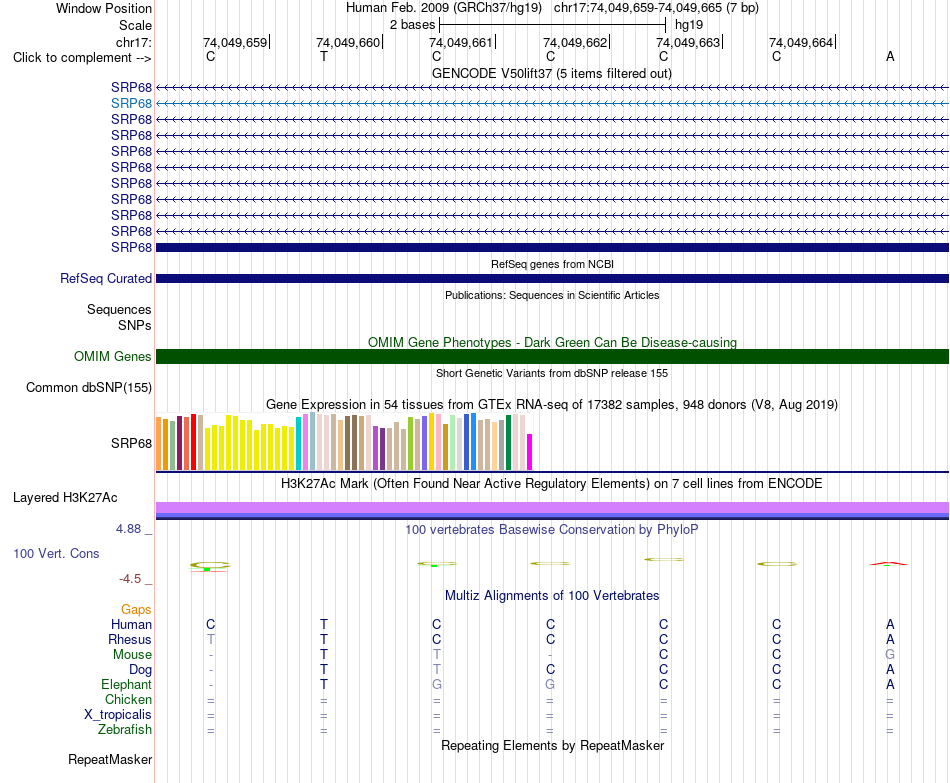The image size is (950, 783).
Task: Click the Sequences publications track label
Action: click(119, 310)
